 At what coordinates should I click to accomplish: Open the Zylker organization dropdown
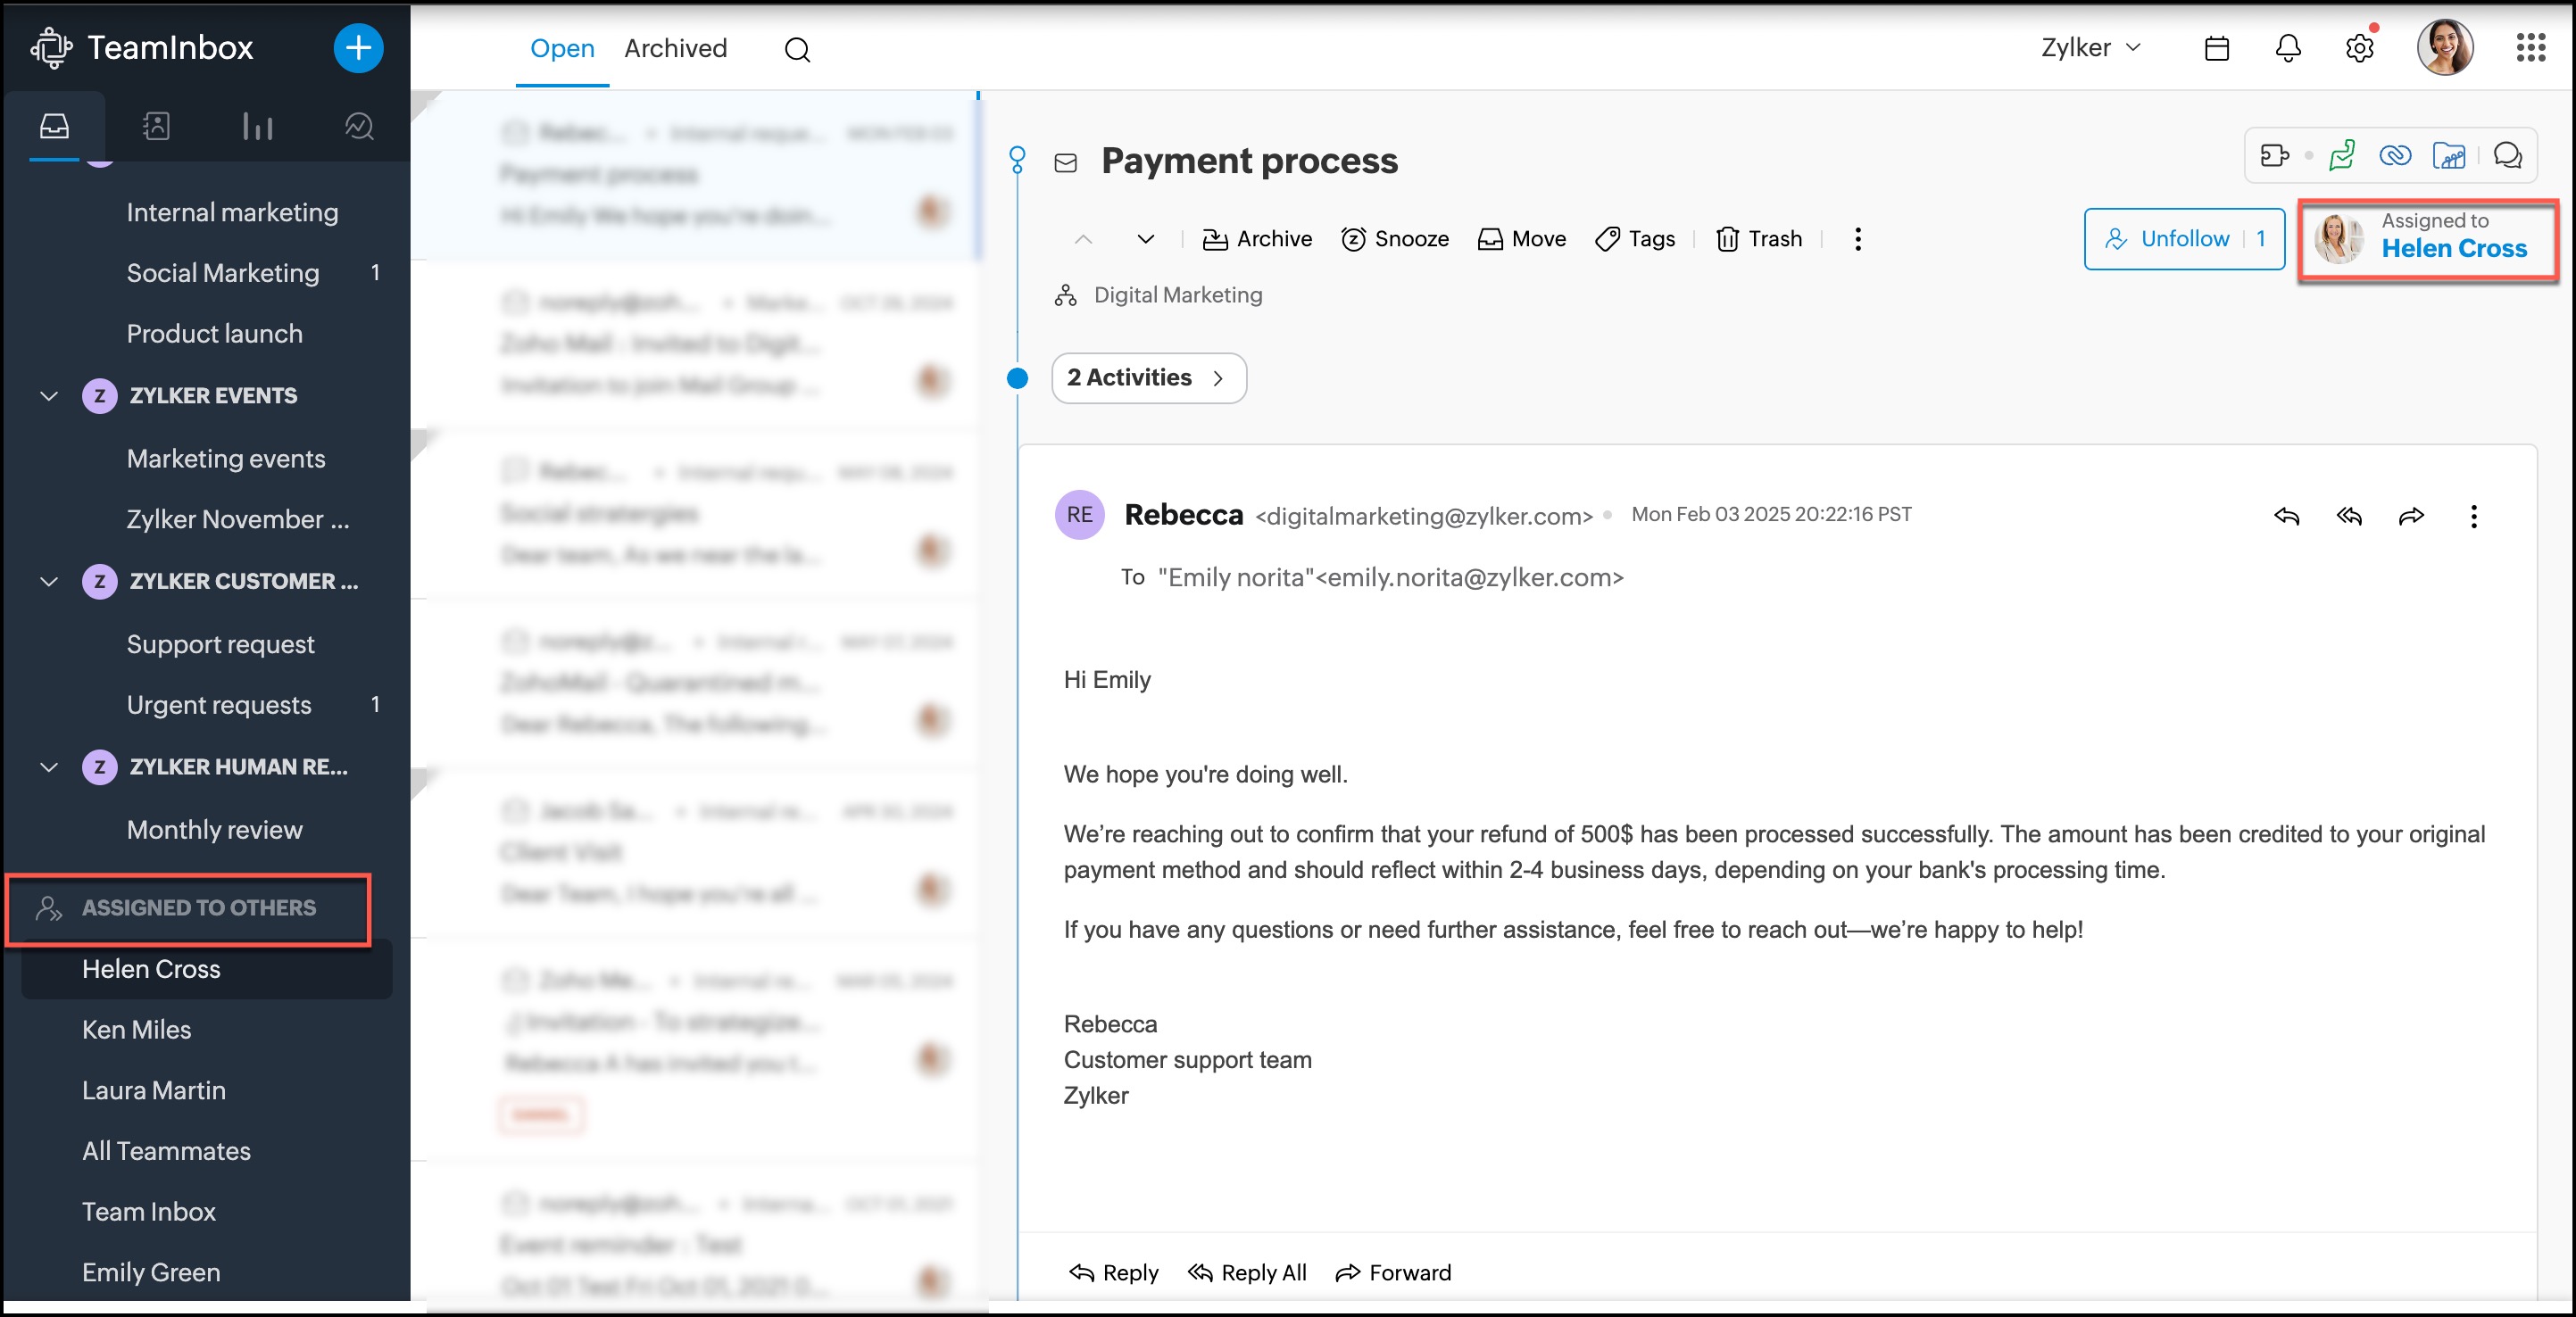[2091, 48]
